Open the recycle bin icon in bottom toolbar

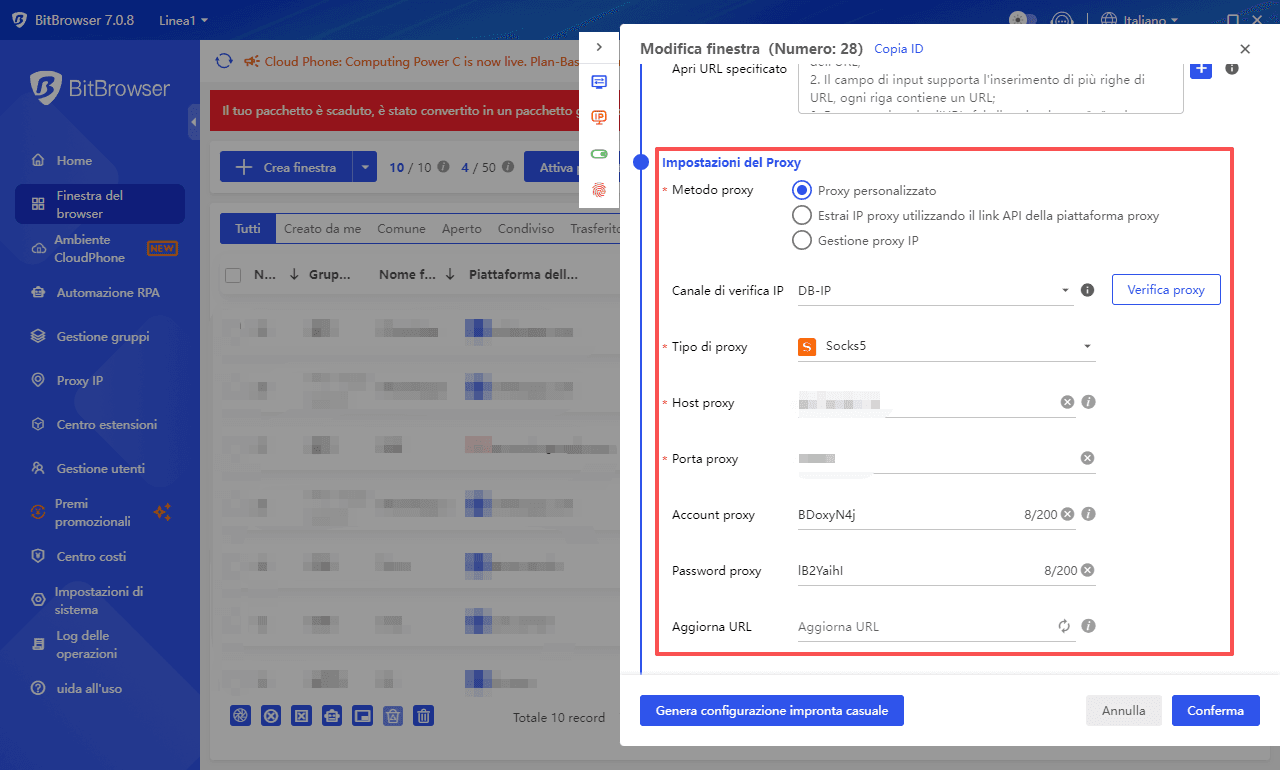click(392, 715)
